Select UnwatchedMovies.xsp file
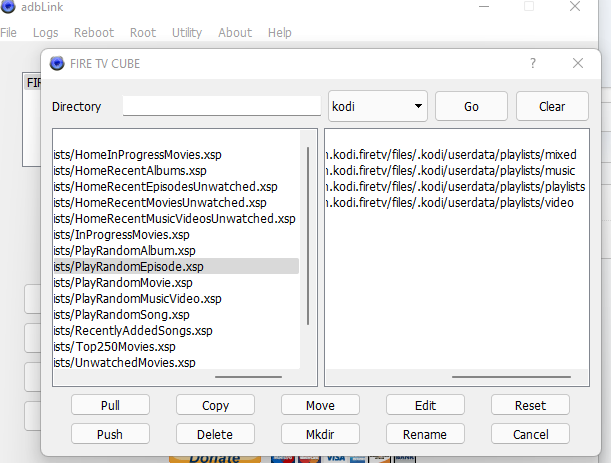This screenshot has width=611, height=463. point(176,362)
